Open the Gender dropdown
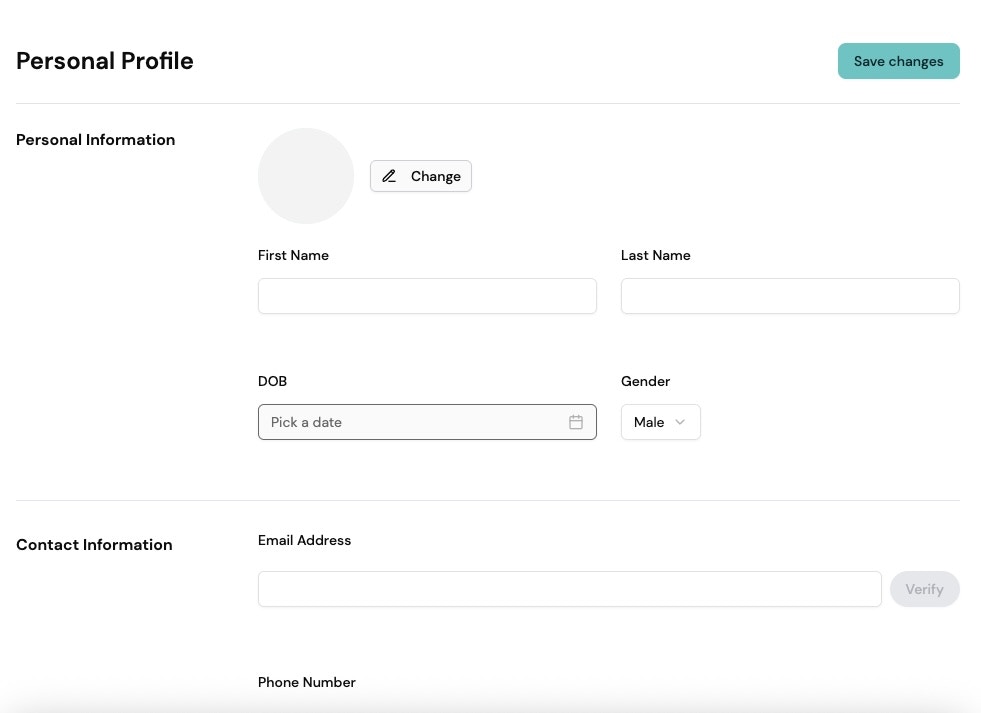Image resolution: width=981 pixels, height=713 pixels. [660, 422]
